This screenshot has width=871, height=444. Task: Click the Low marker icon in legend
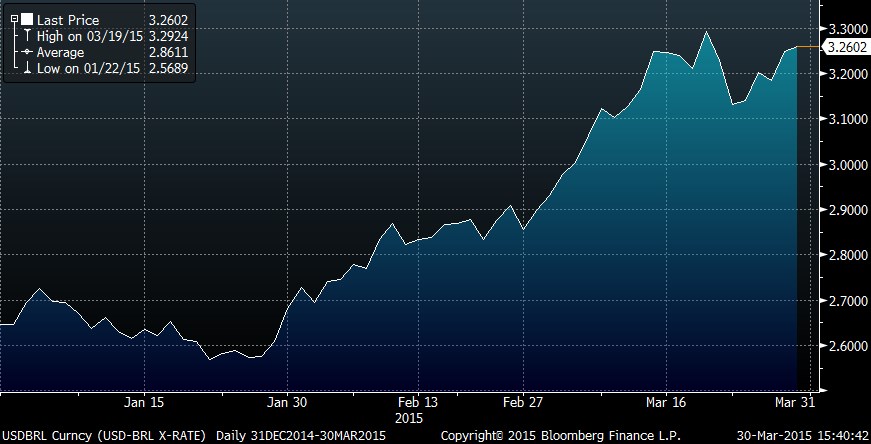[x=27, y=68]
